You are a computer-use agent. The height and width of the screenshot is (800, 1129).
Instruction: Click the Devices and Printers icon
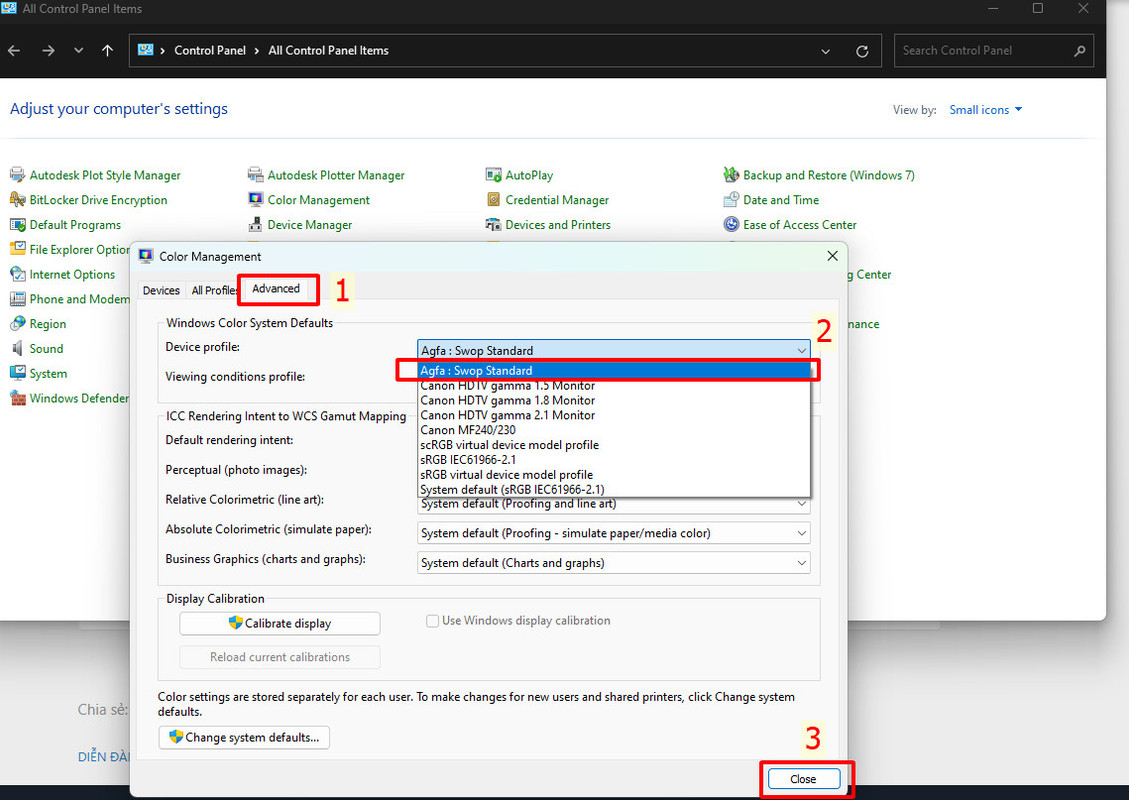(x=493, y=225)
